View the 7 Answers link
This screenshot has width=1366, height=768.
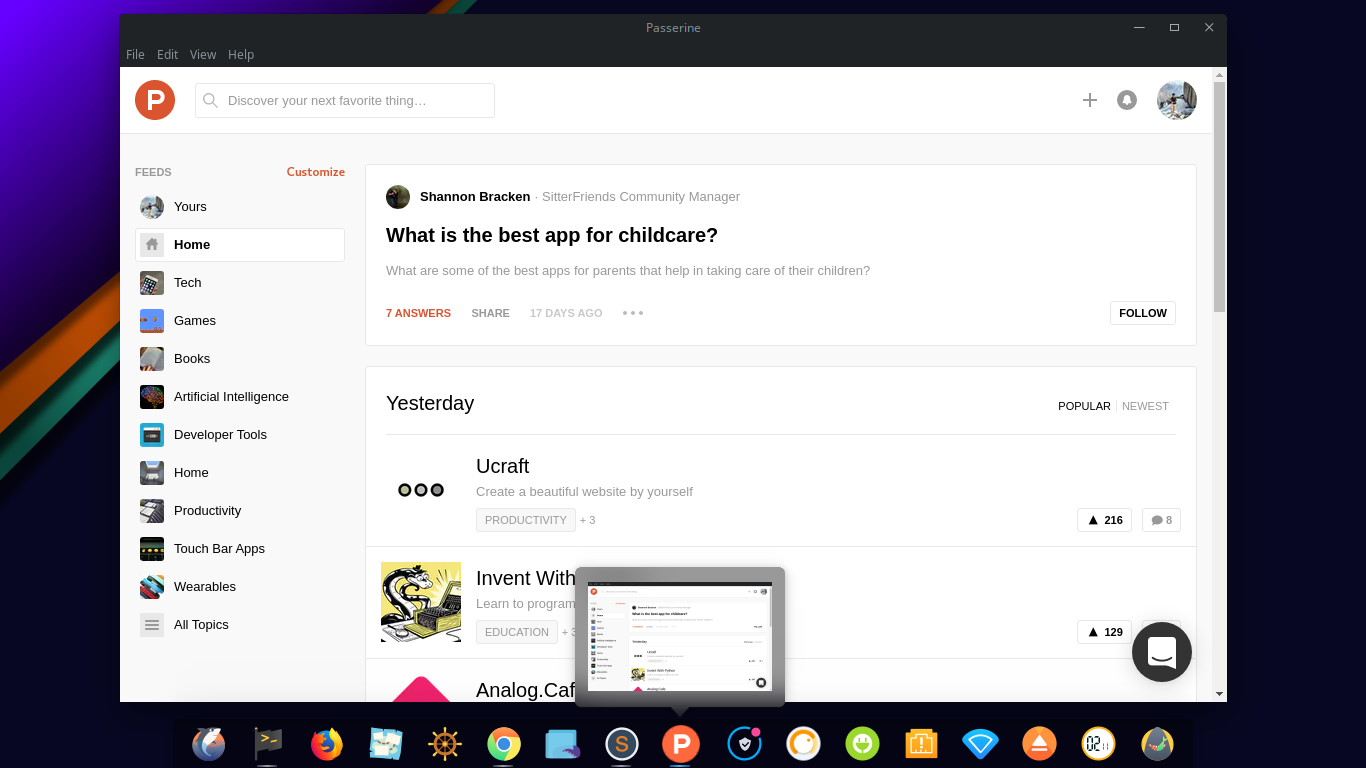(x=418, y=313)
